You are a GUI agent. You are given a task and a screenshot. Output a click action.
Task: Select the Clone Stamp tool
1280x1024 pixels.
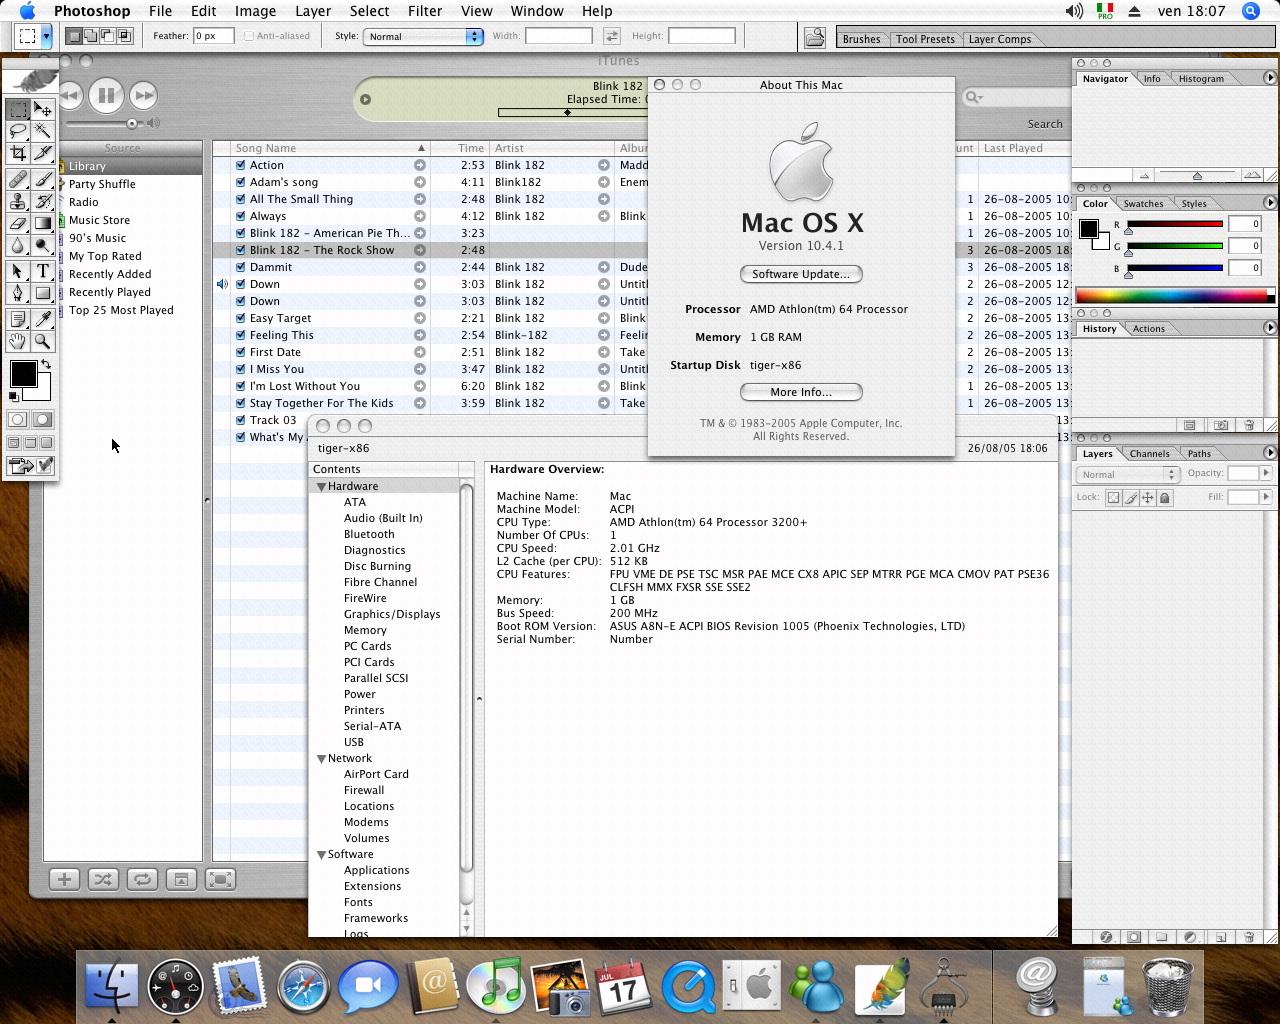pyautogui.click(x=18, y=201)
